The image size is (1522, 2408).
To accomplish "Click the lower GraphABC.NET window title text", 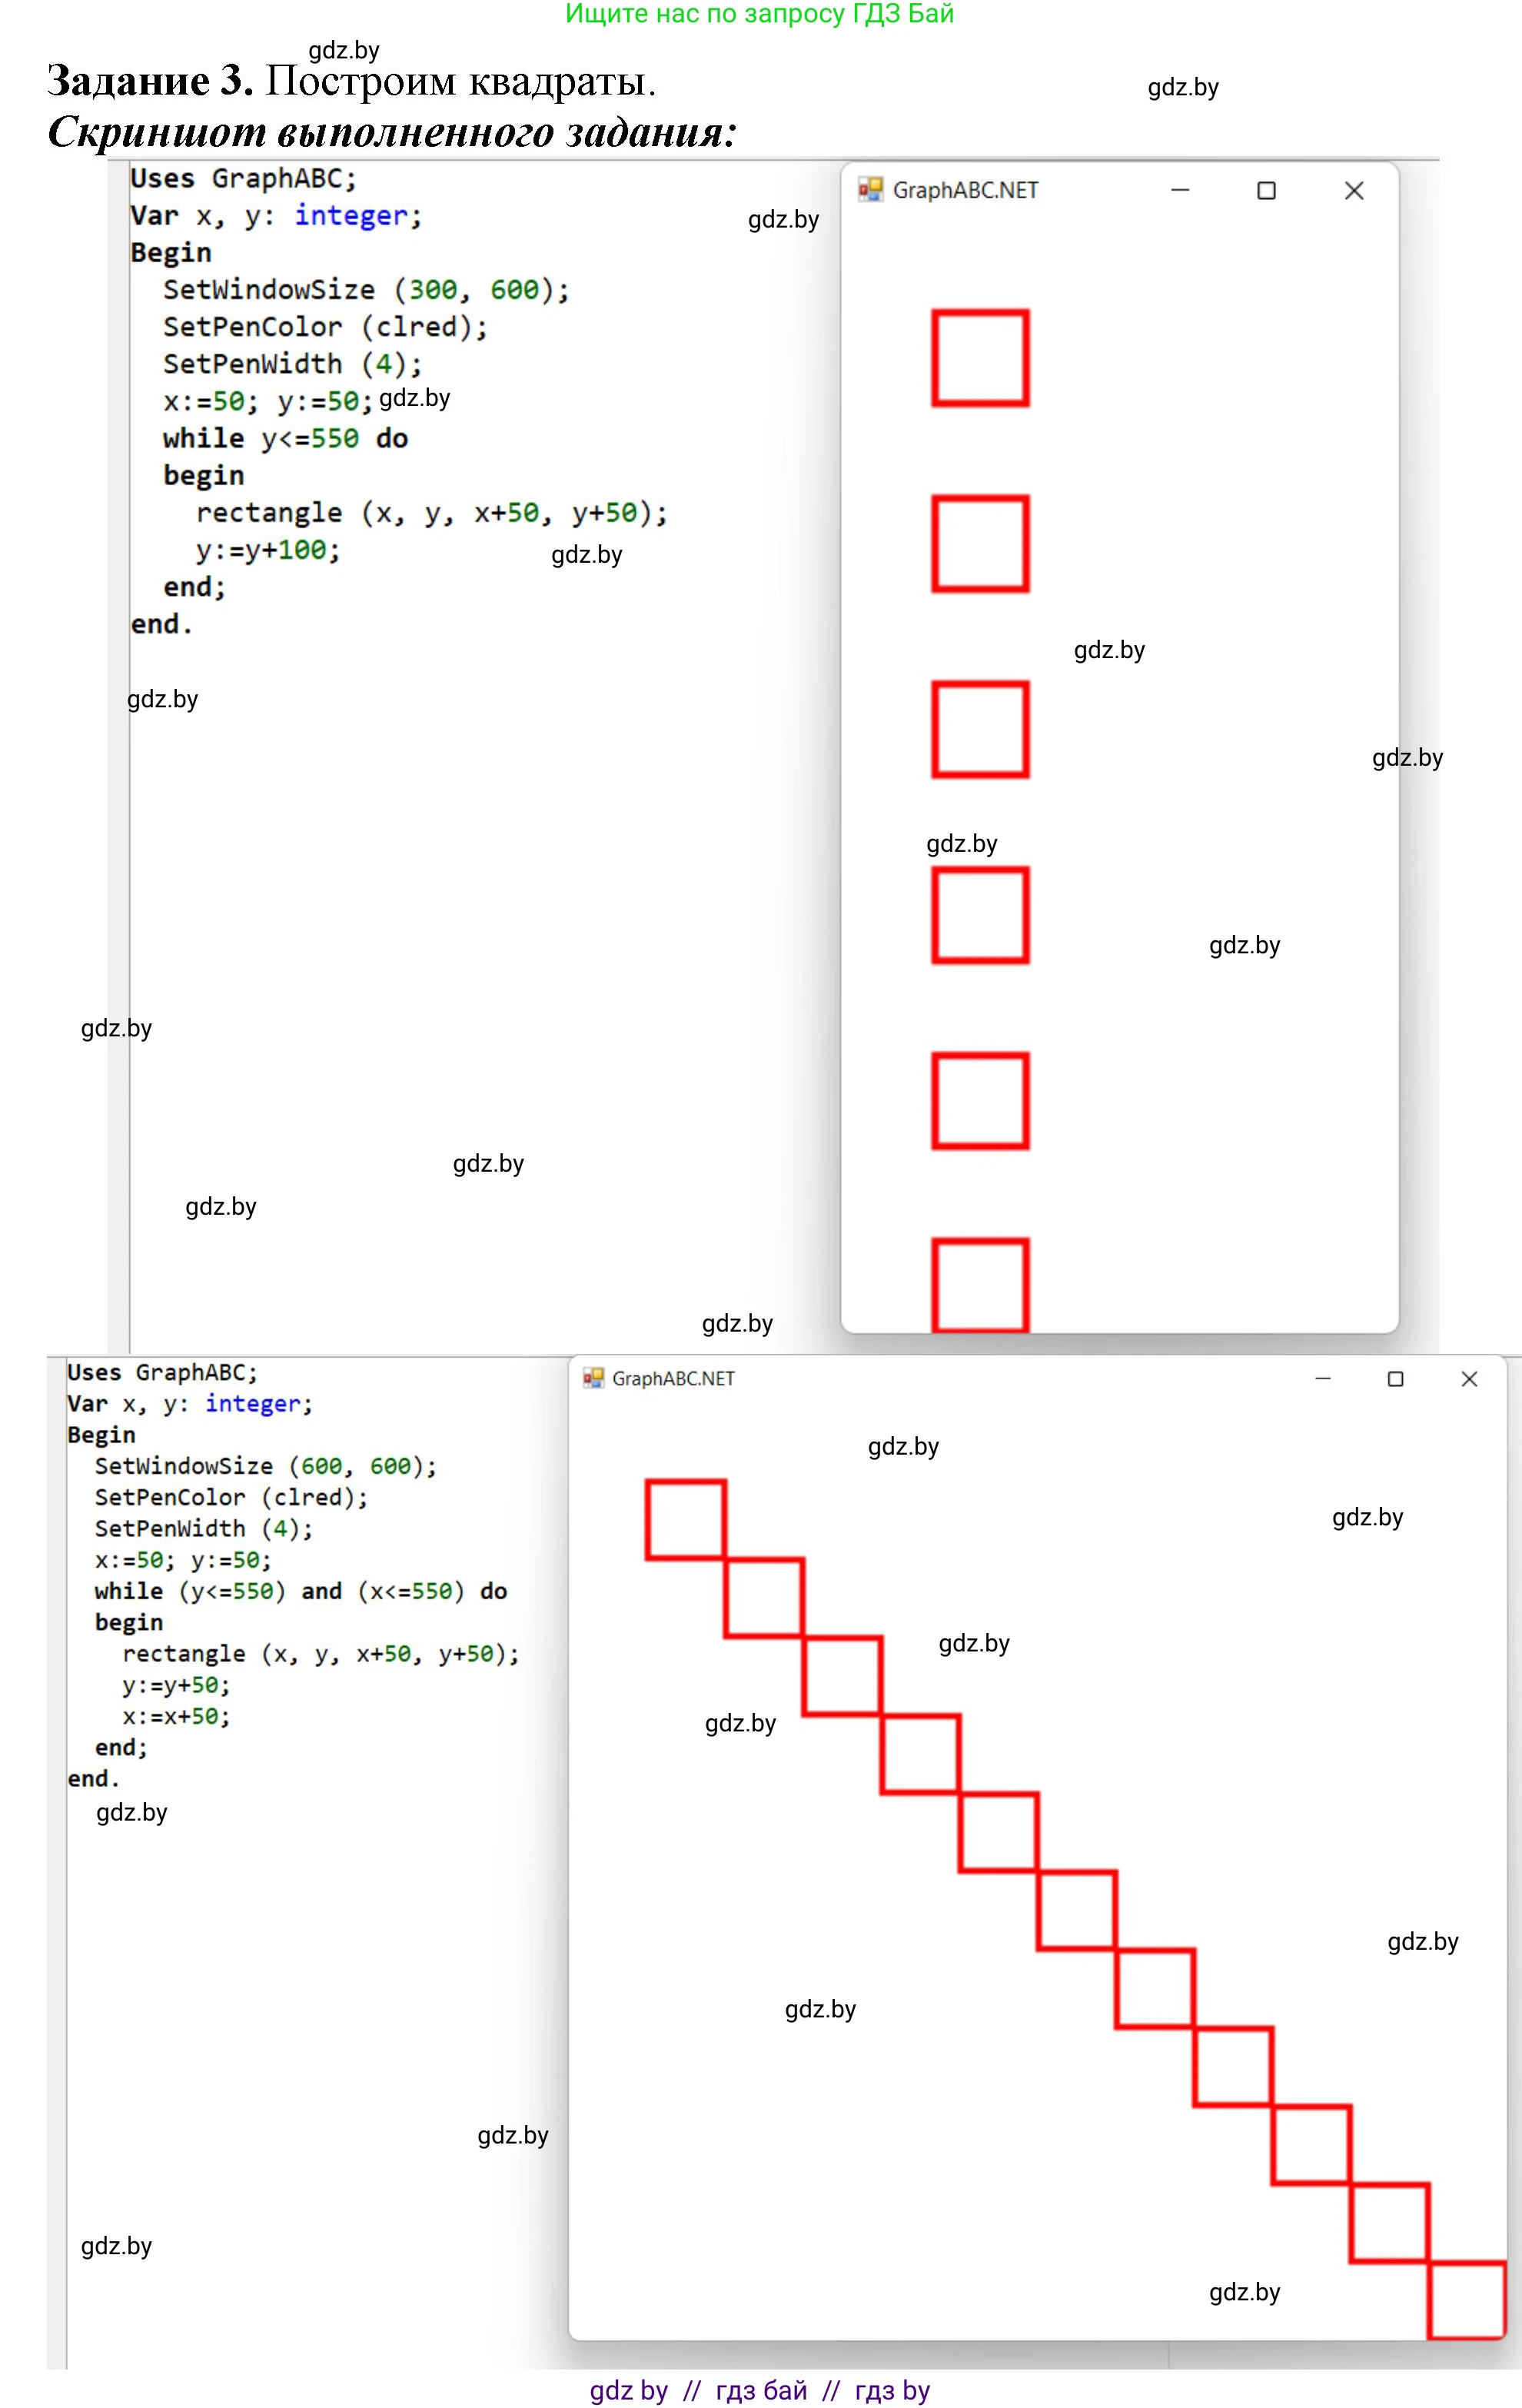I will [x=673, y=1378].
